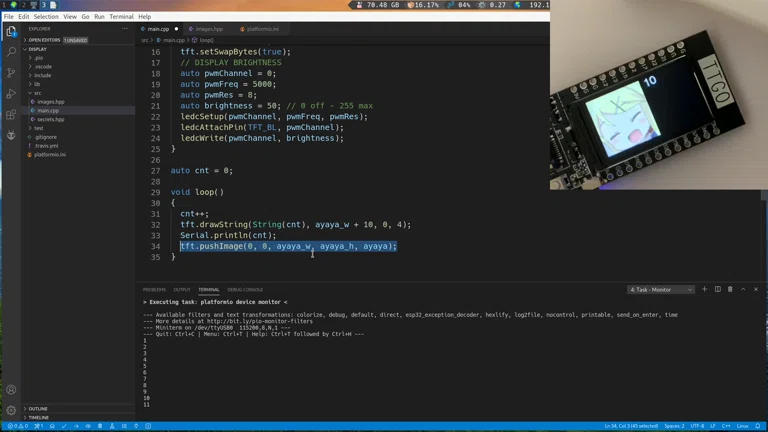
Task: Switch to the DEBUG CONSOLE panel tab
Action: point(245,289)
